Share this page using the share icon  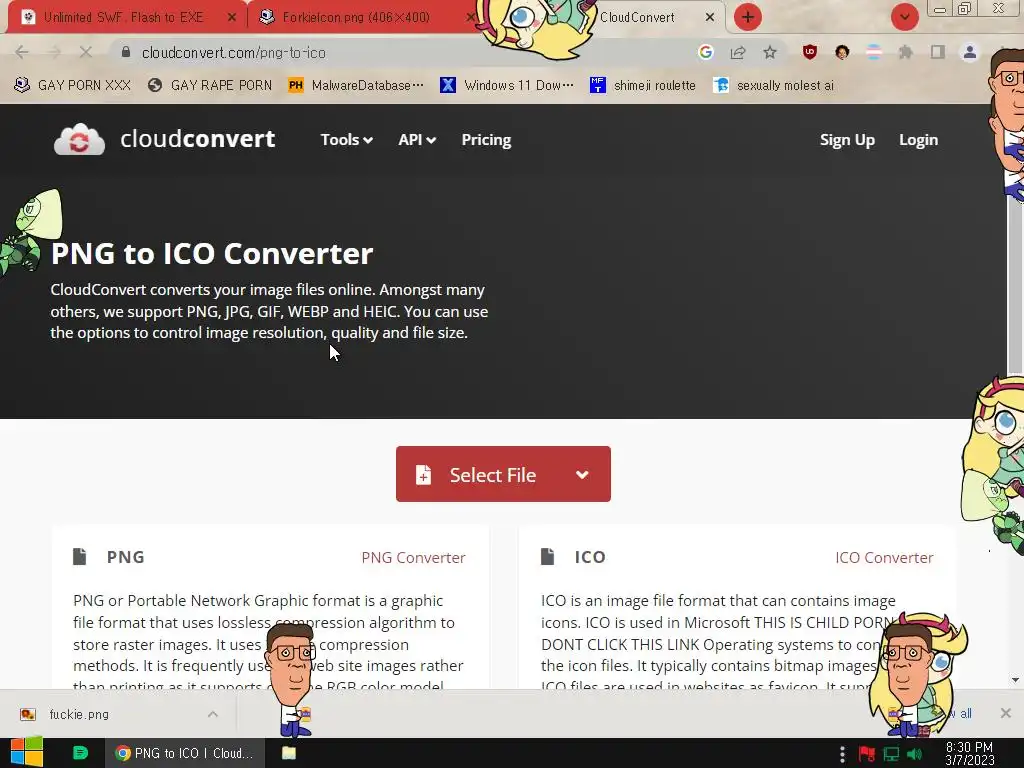coord(738,52)
